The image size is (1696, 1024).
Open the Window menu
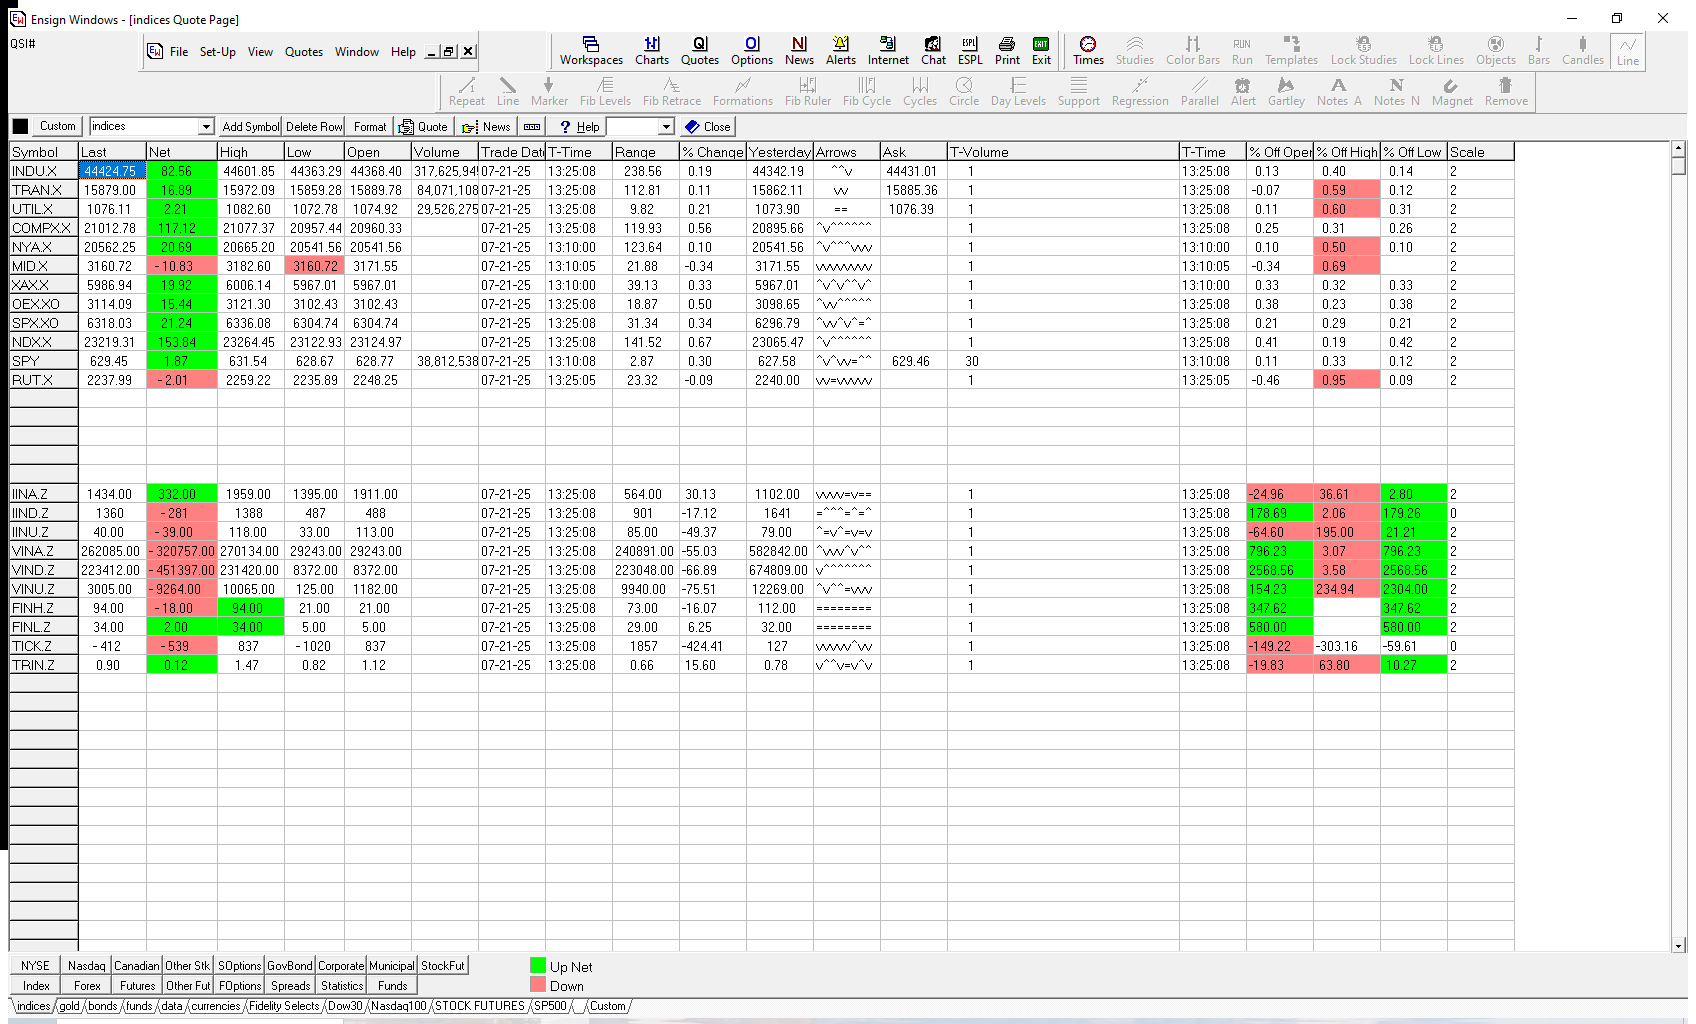coord(357,52)
